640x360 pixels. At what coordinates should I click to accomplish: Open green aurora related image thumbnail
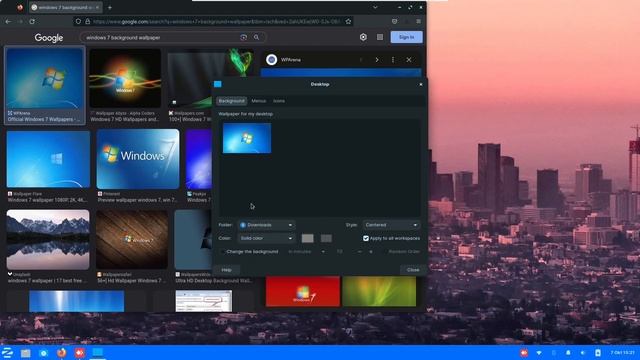(379, 291)
